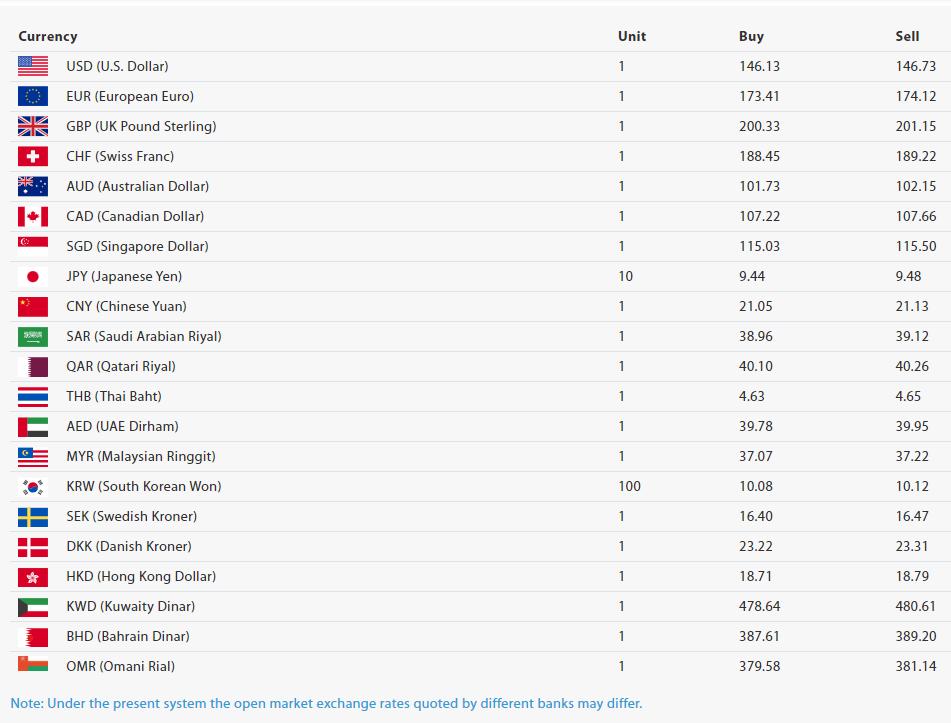Select the UK Union Jack flag

pos(33,126)
